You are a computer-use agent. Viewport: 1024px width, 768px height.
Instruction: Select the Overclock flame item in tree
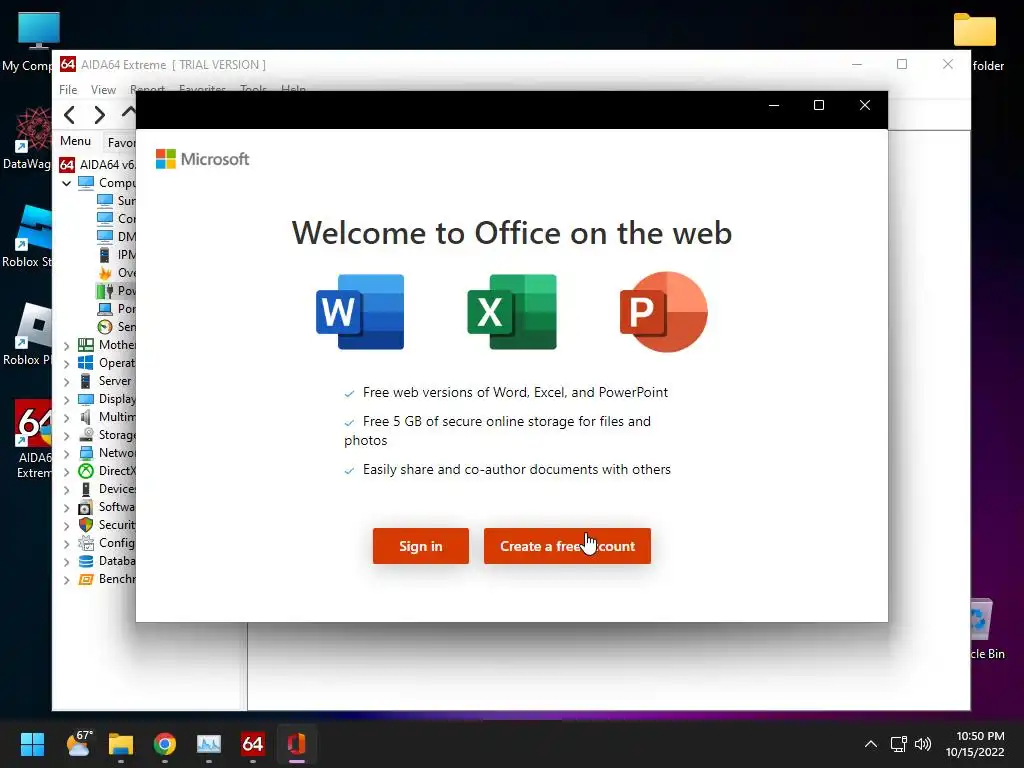pyautogui.click(x=116, y=272)
